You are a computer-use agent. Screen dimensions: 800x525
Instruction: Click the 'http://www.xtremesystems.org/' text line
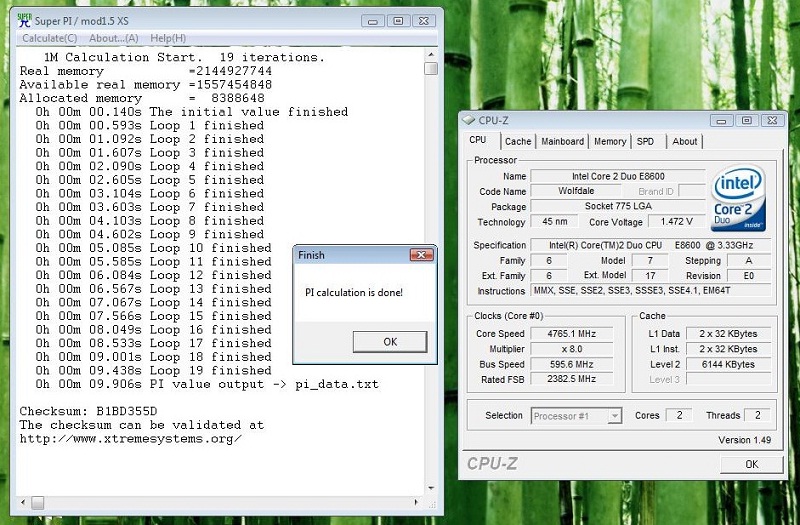click(x=131, y=438)
